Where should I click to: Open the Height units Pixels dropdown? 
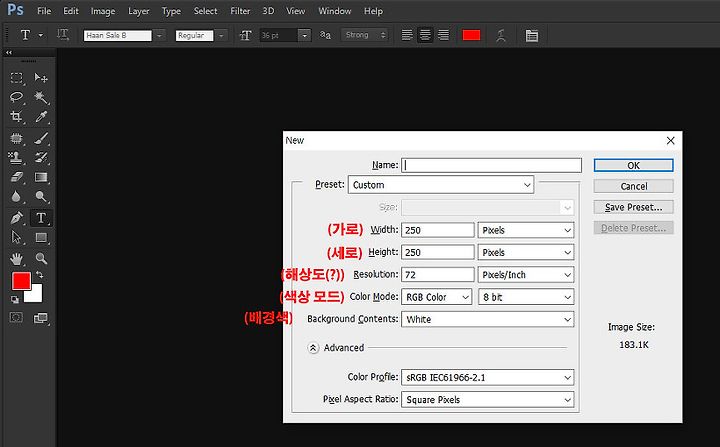click(526, 252)
